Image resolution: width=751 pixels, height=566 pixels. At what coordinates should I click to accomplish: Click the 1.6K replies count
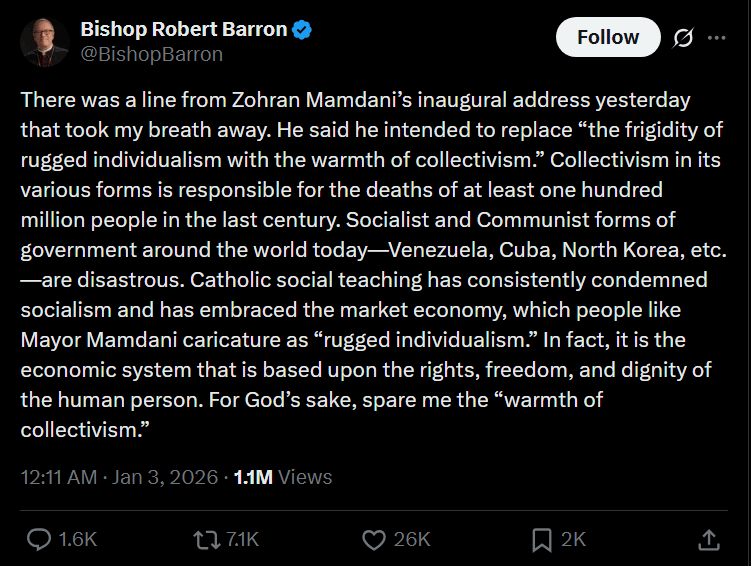click(78, 540)
